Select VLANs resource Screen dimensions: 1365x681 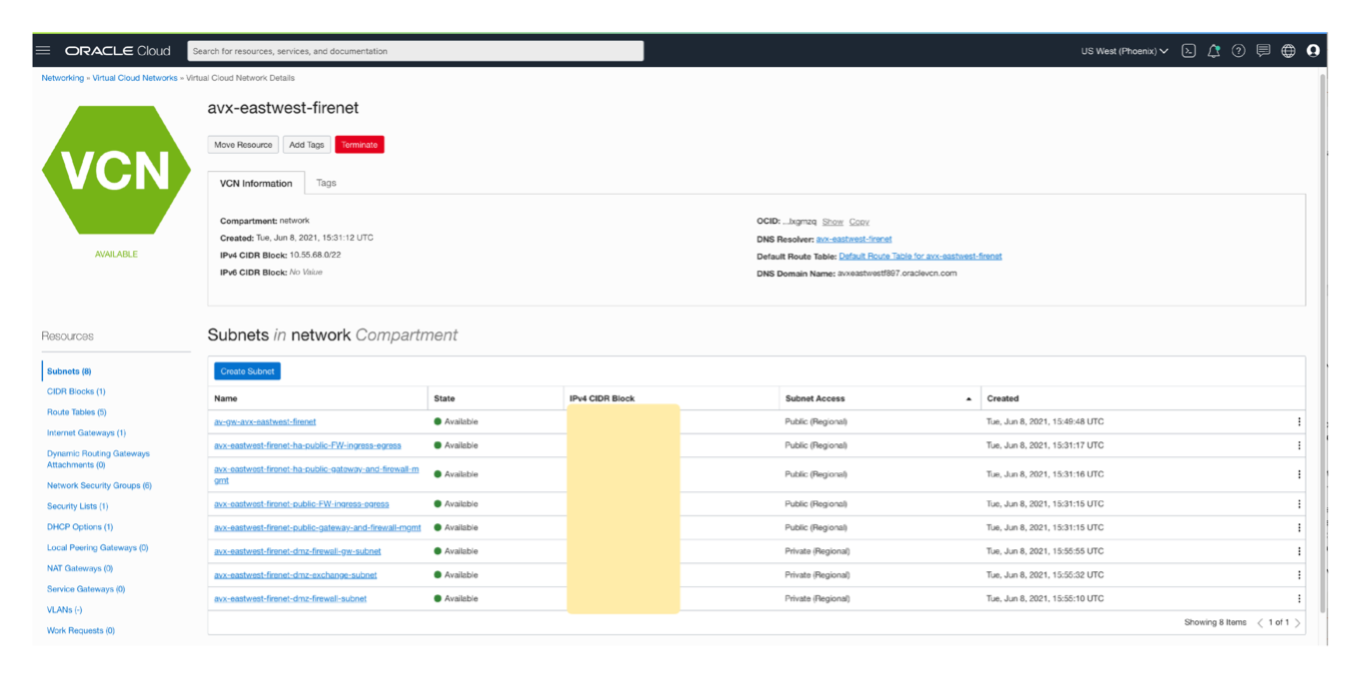pos(64,610)
